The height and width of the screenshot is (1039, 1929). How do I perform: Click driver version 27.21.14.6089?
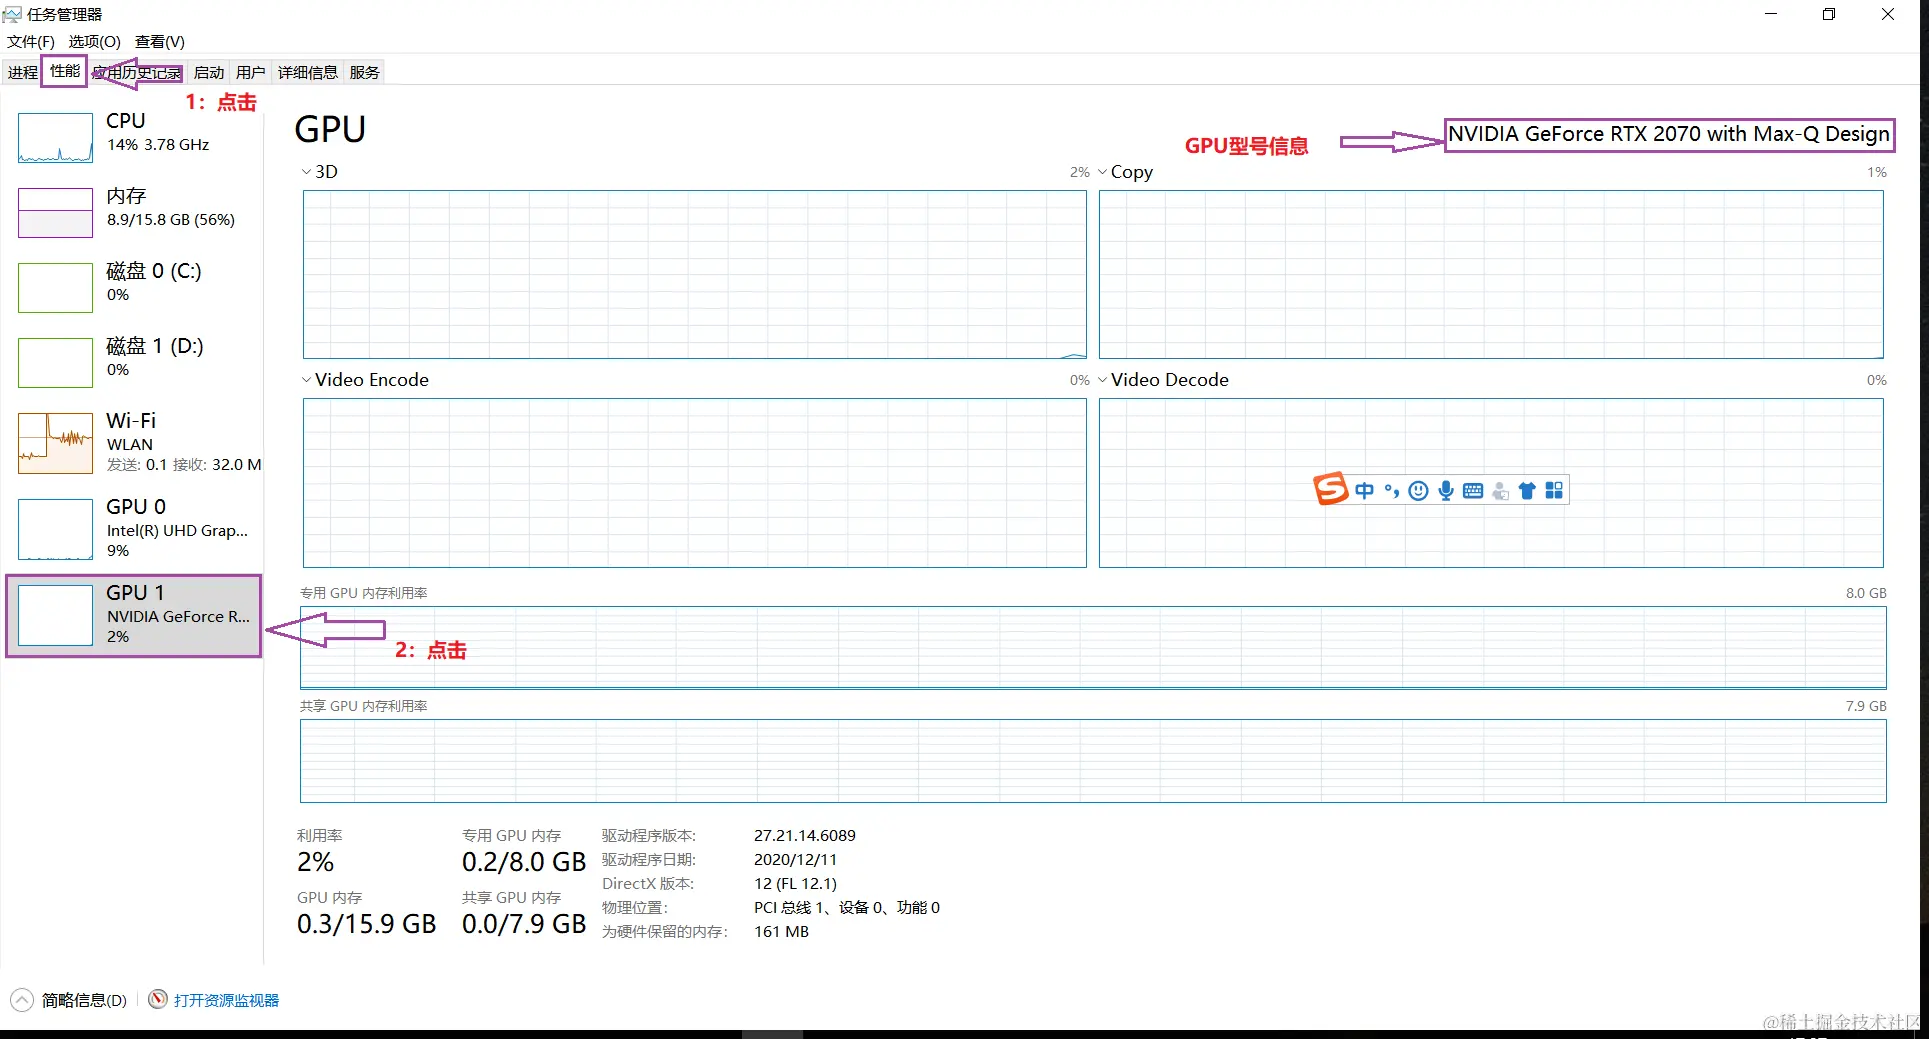805,835
